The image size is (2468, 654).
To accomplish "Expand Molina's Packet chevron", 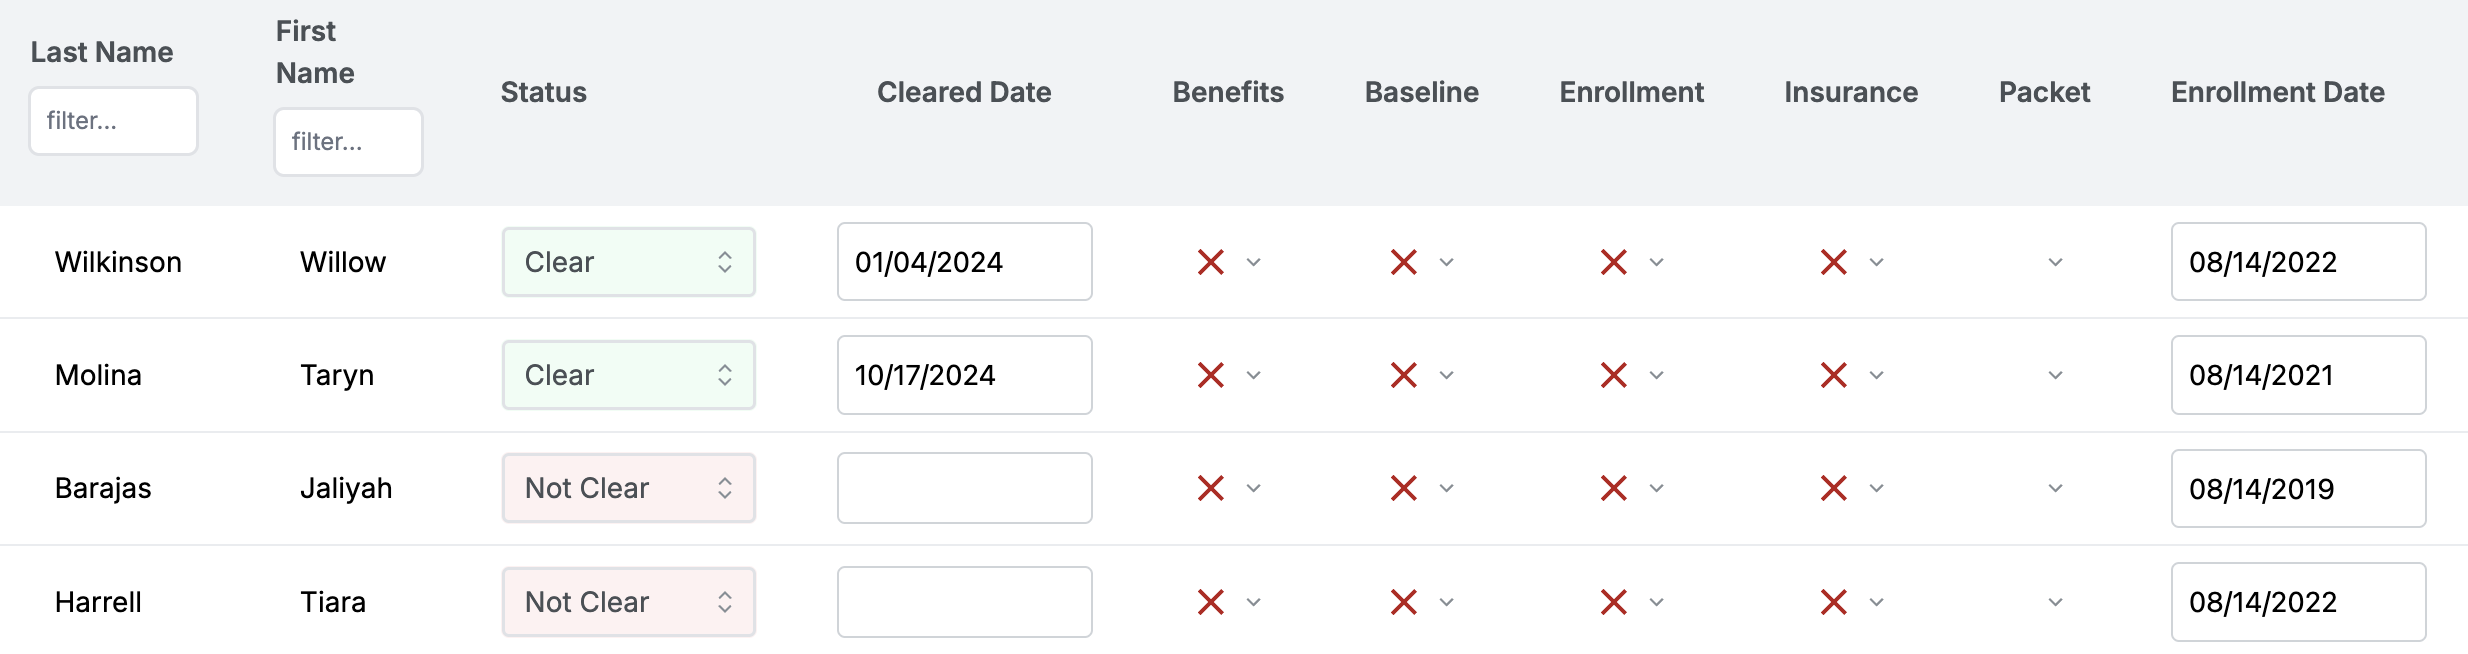I will pos(2055,375).
